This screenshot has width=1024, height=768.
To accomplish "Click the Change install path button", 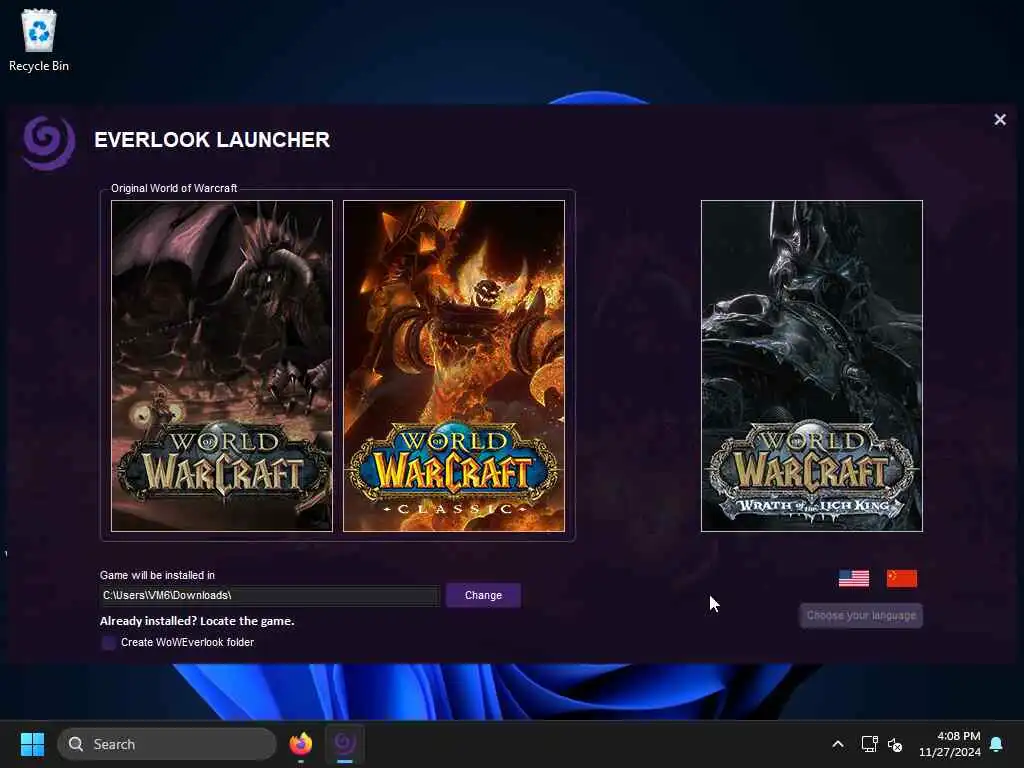I will pos(483,596).
